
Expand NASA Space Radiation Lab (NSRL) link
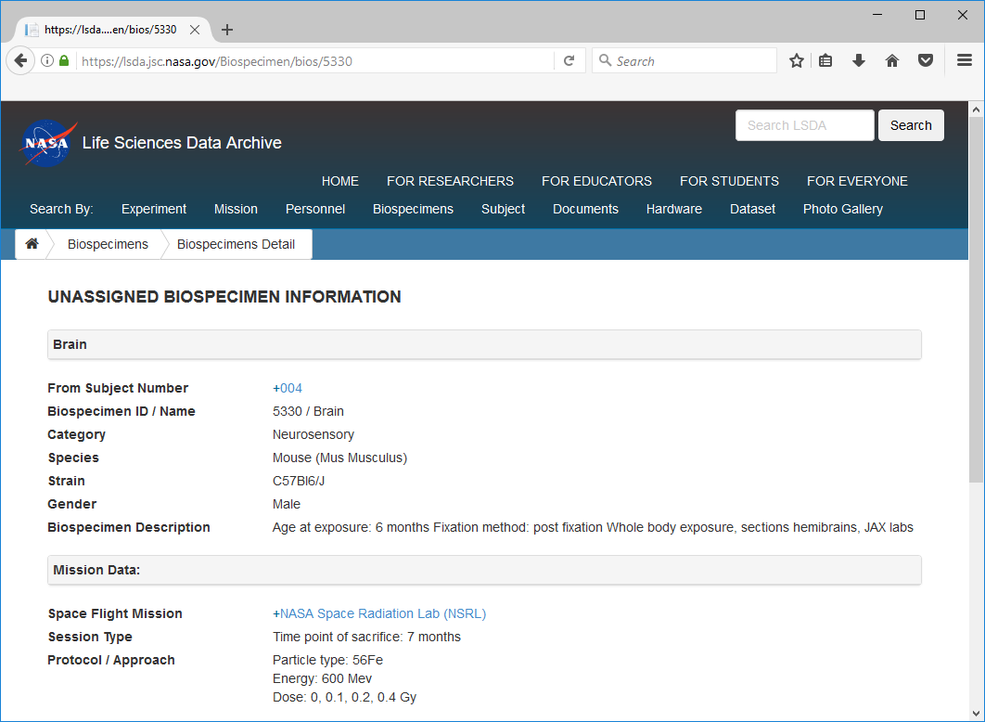tap(379, 614)
